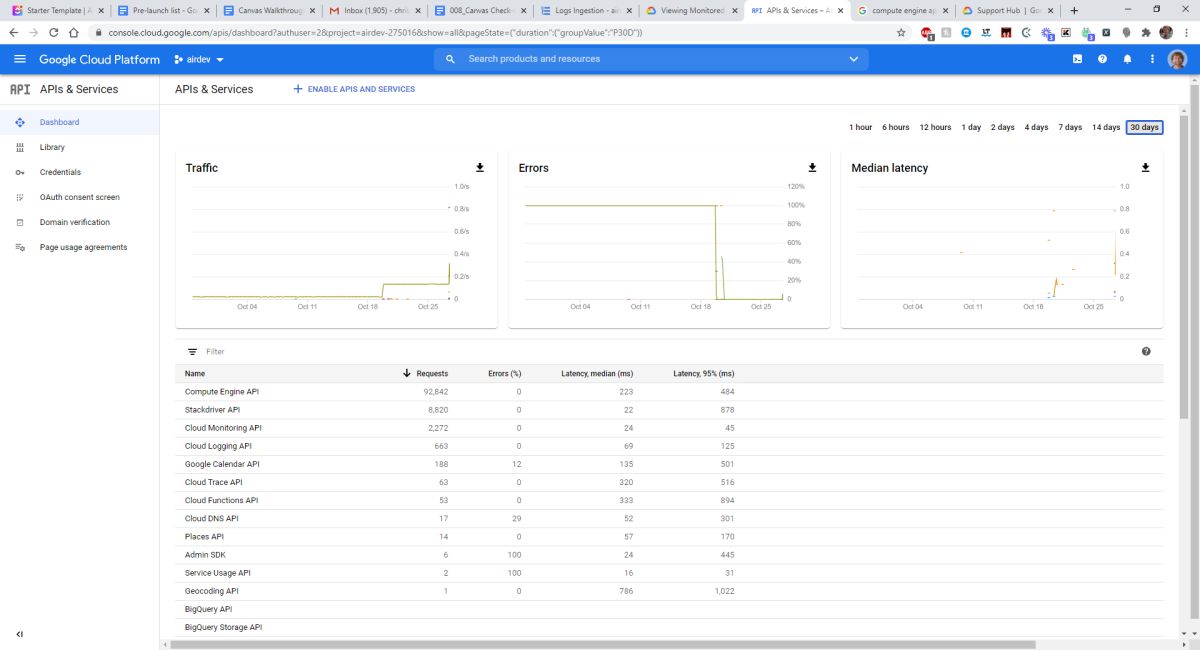Image resolution: width=1200 pixels, height=650 pixels.
Task: Open Compute Engine API details
Action: 221,392
